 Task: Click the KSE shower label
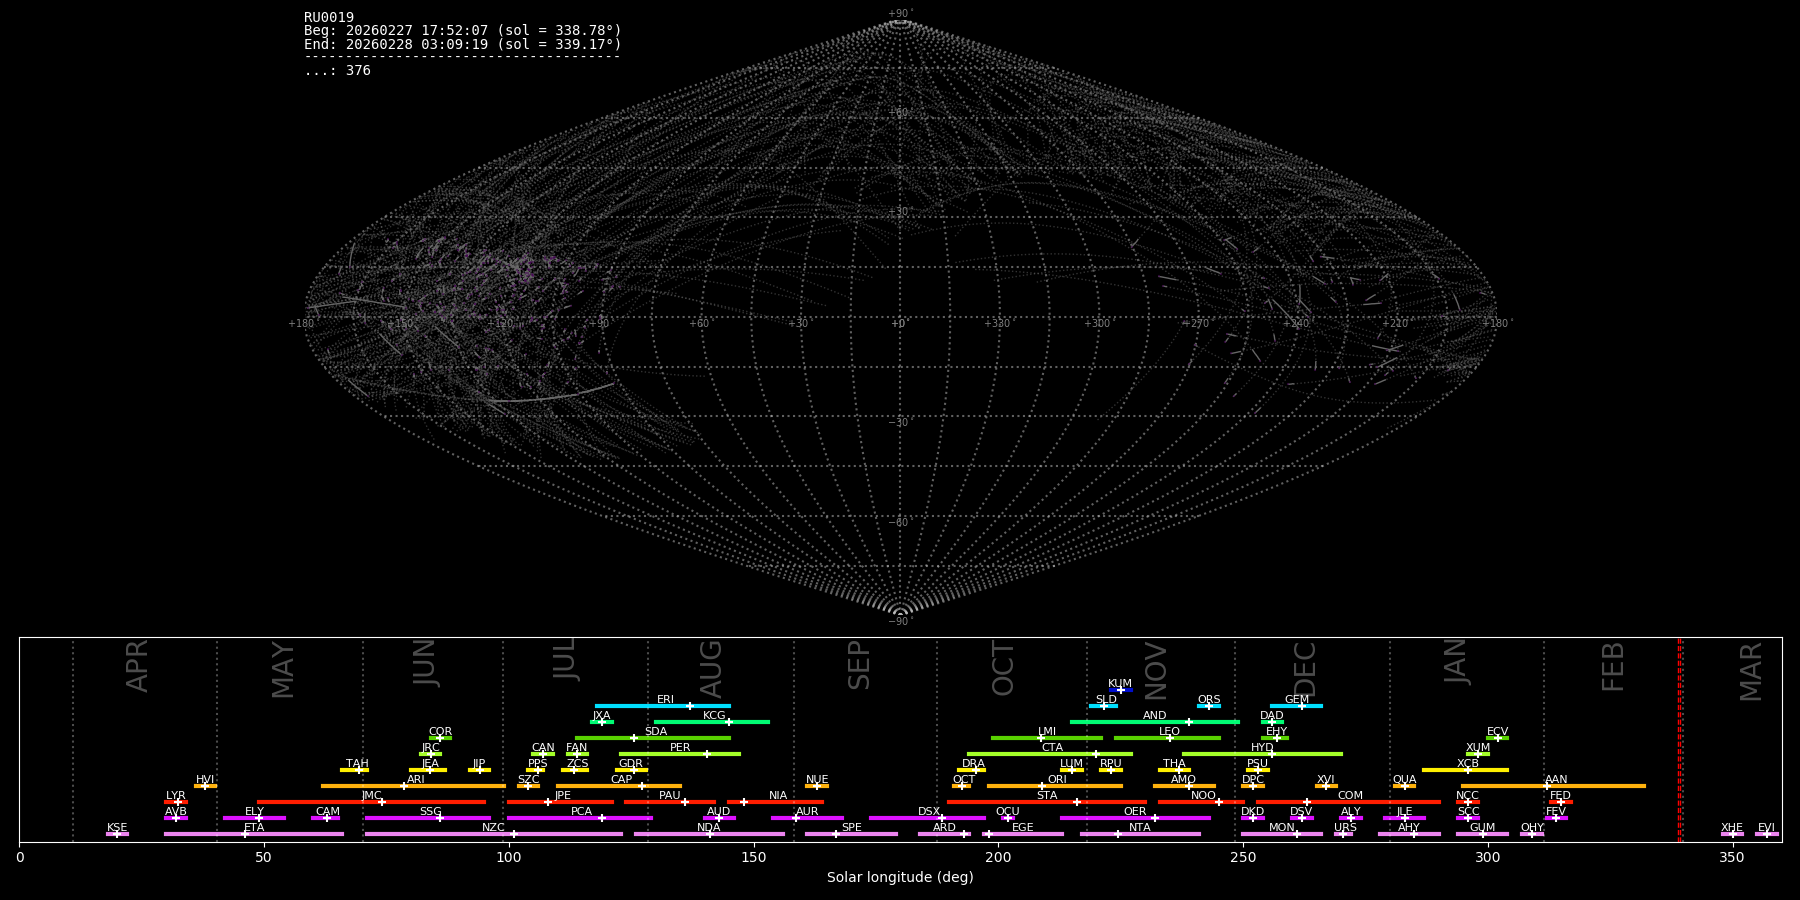(x=117, y=828)
